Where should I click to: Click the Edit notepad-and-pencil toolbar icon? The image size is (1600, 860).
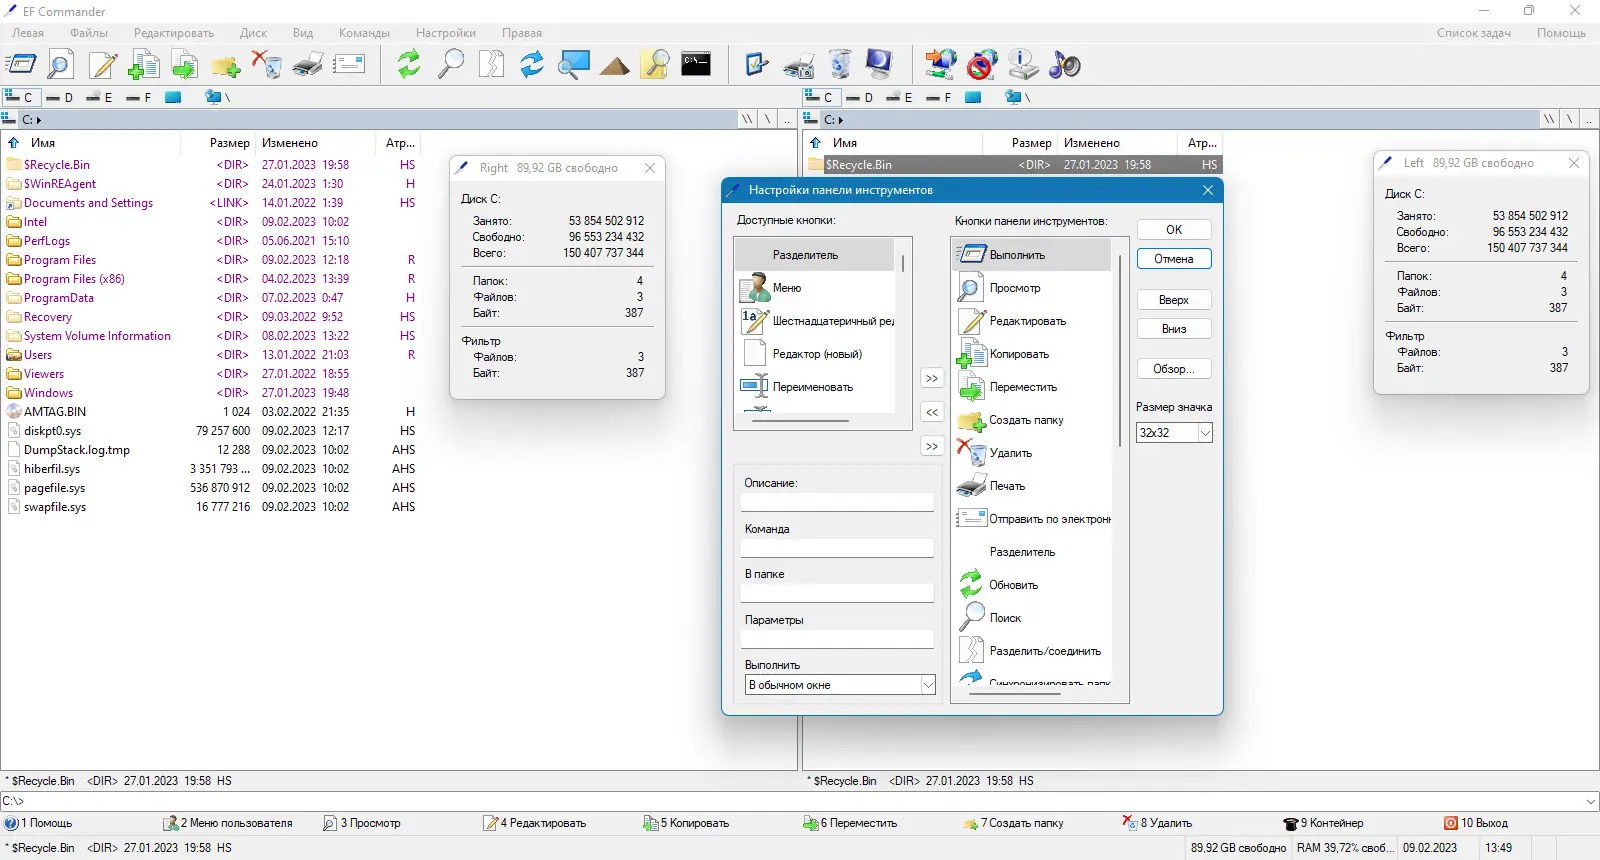(x=103, y=65)
